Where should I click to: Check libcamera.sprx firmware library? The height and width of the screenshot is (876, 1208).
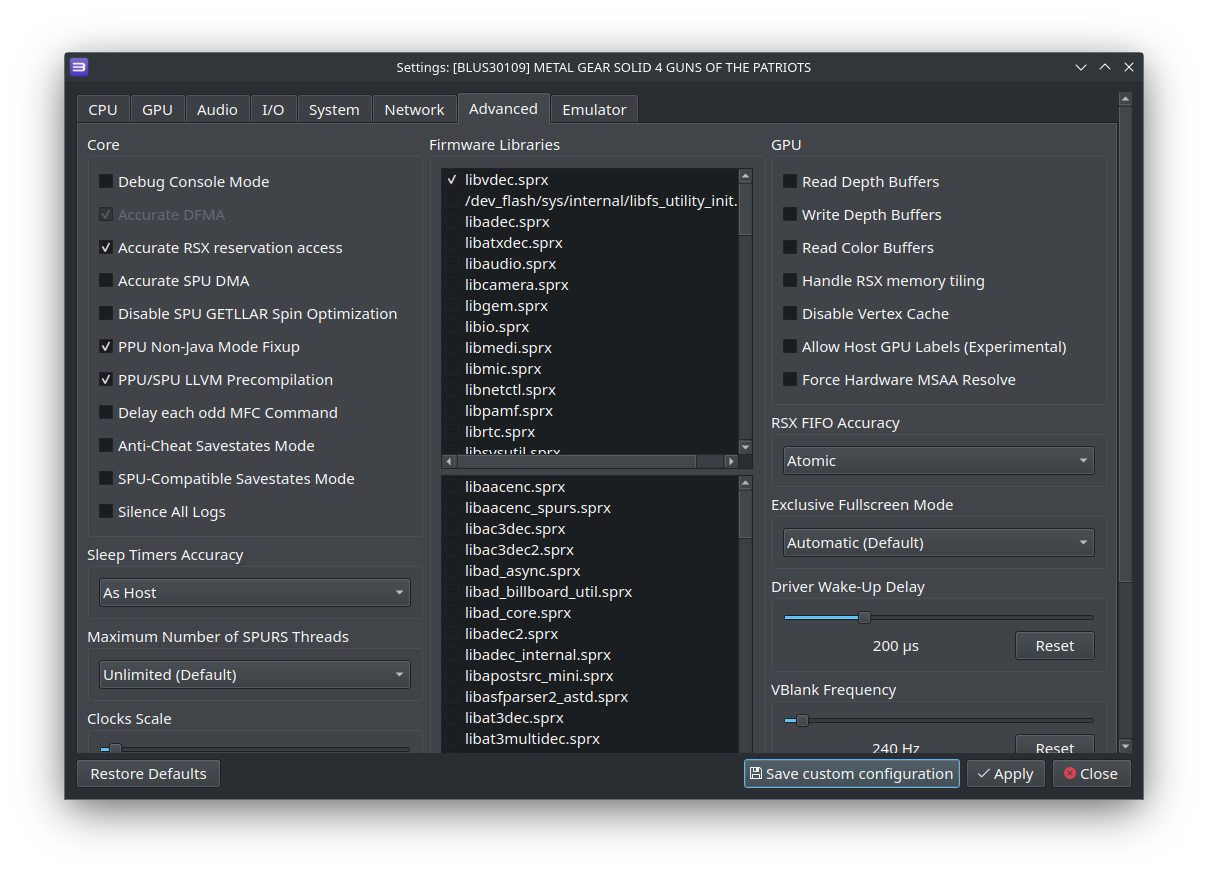pos(452,285)
